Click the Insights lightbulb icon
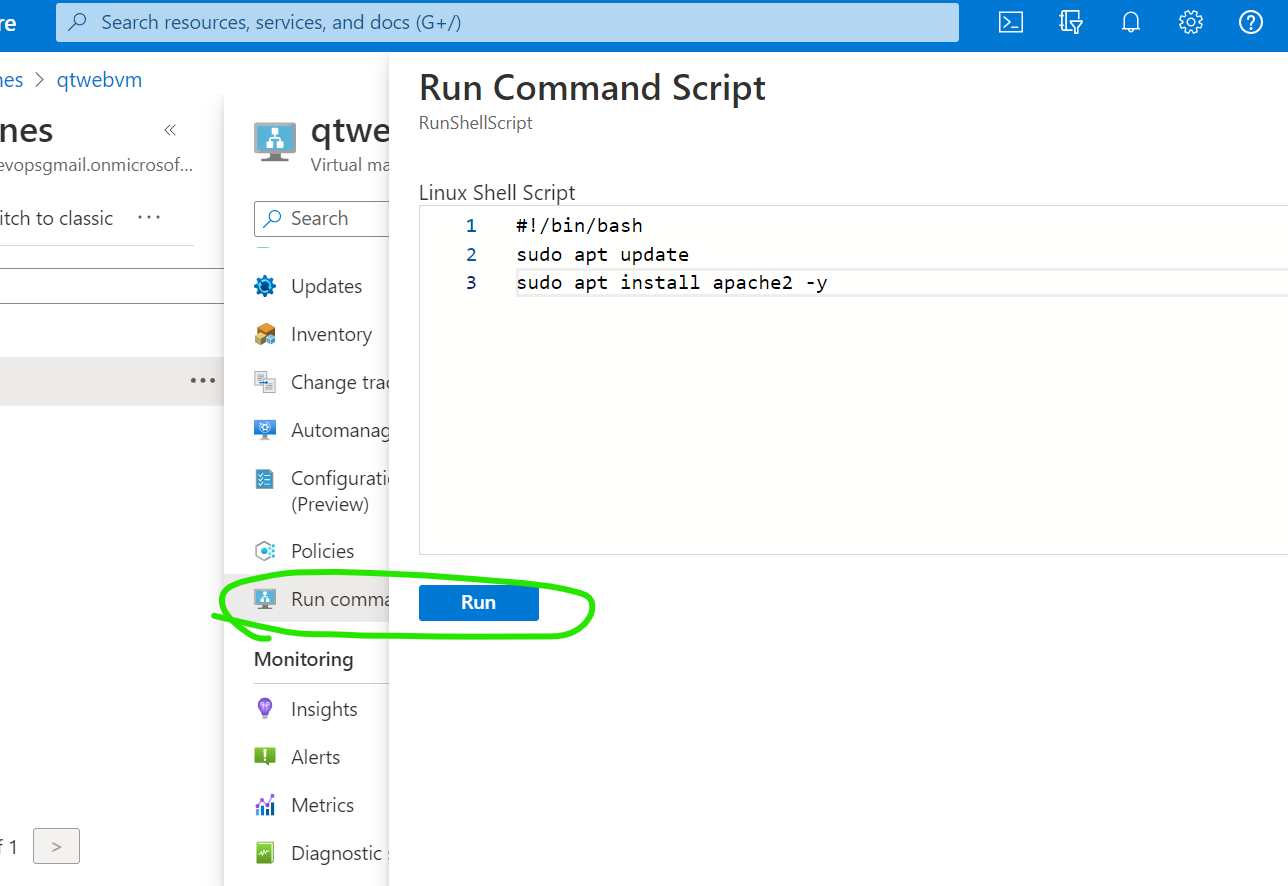 tap(265, 709)
